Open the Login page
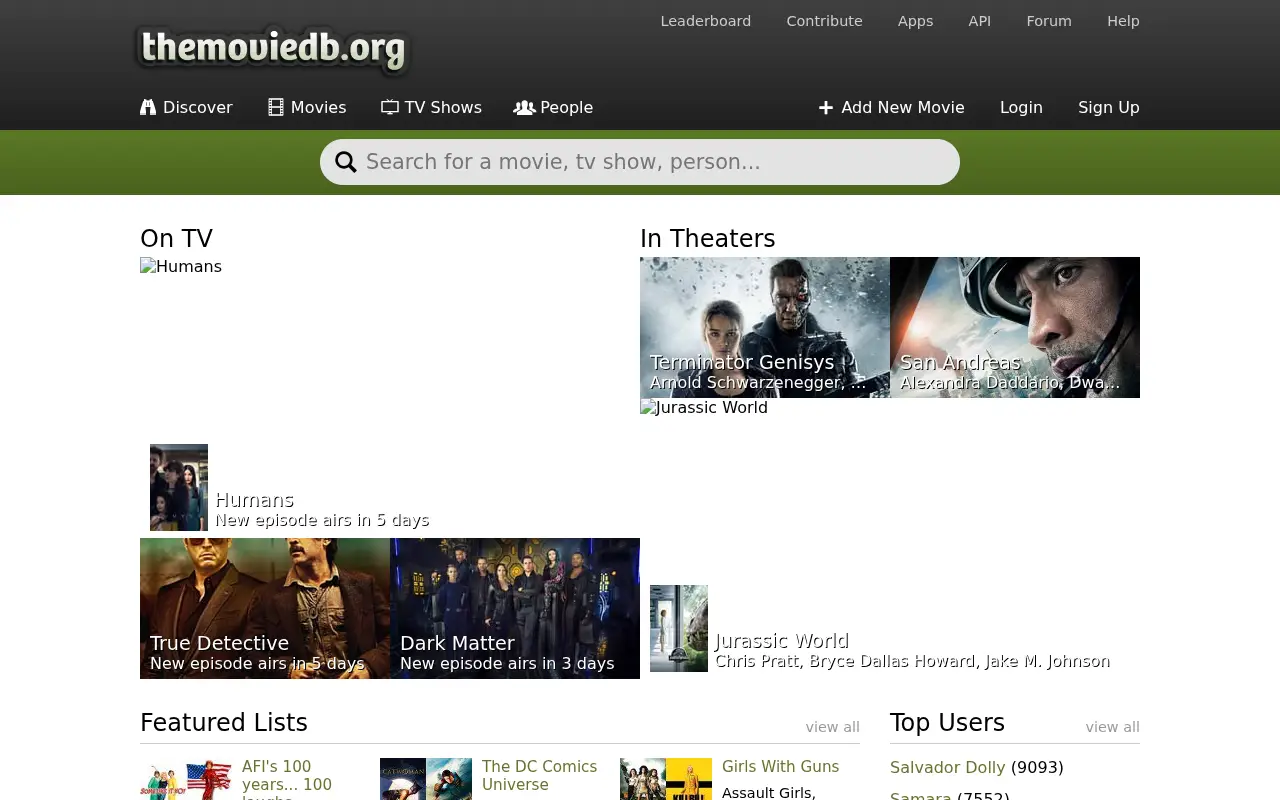Viewport: 1280px width, 800px height. (1021, 107)
